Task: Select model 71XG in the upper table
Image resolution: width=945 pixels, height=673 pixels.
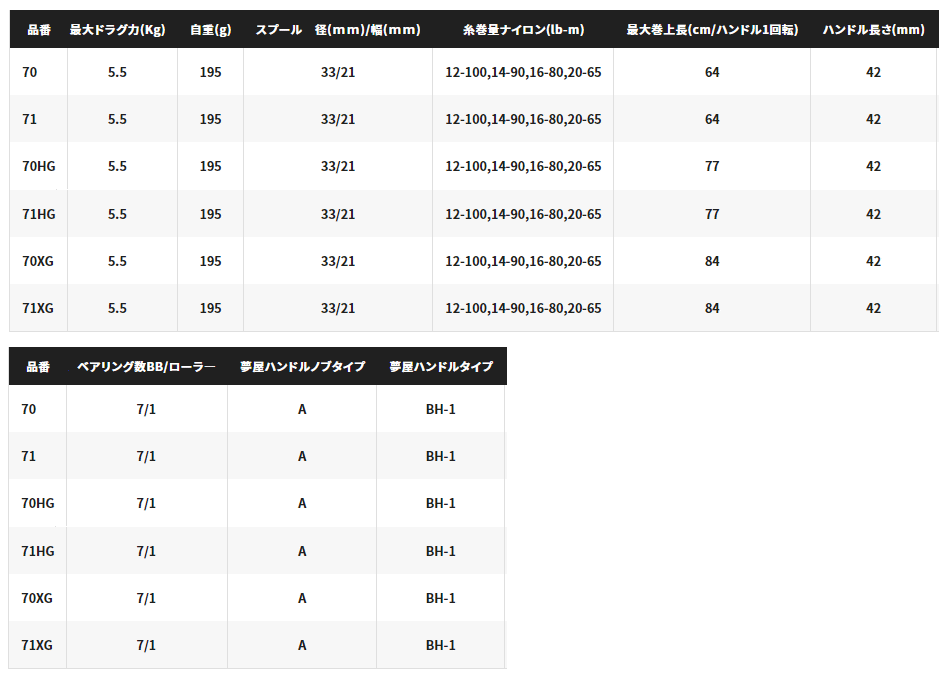Action: 38,308
